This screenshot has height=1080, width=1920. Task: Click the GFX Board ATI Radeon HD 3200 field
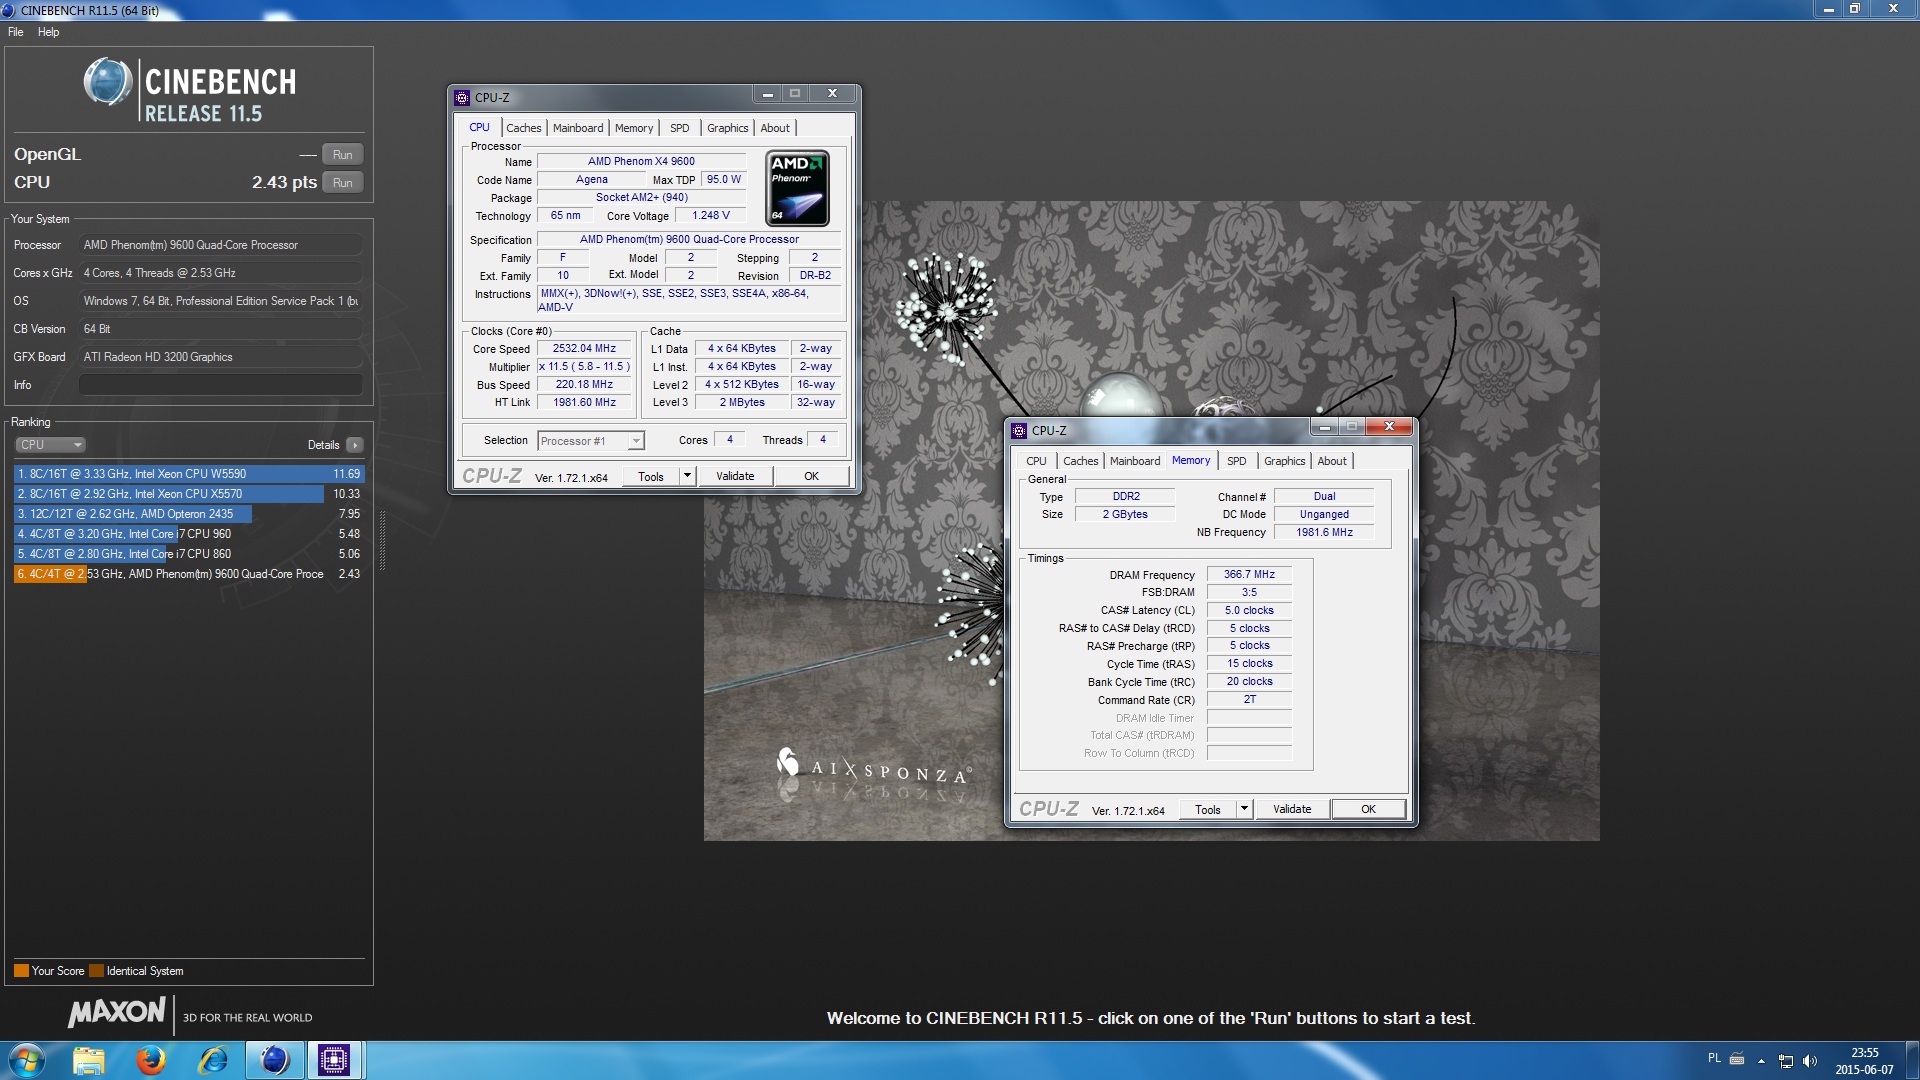click(221, 357)
